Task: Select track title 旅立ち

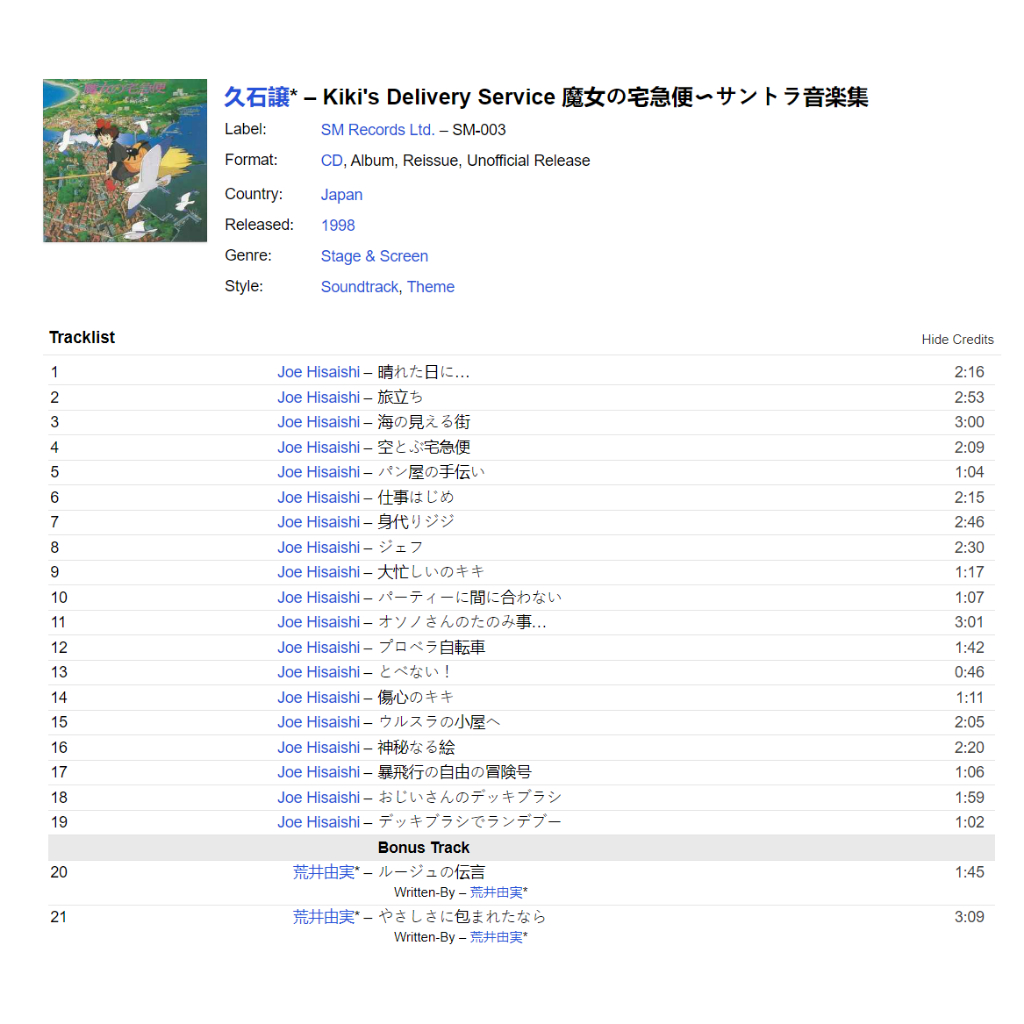Action: (400, 397)
